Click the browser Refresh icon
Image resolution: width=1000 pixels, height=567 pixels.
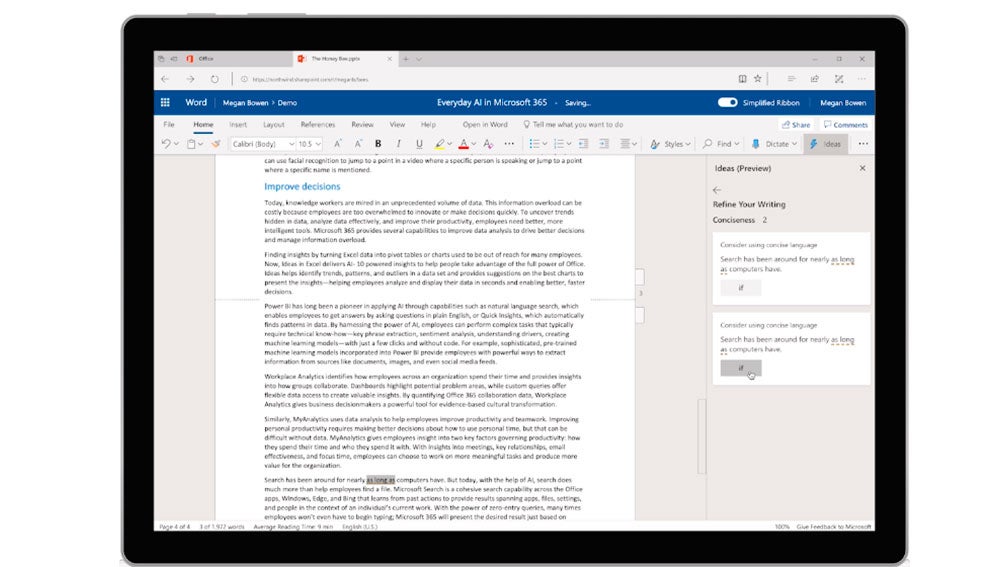pos(215,79)
